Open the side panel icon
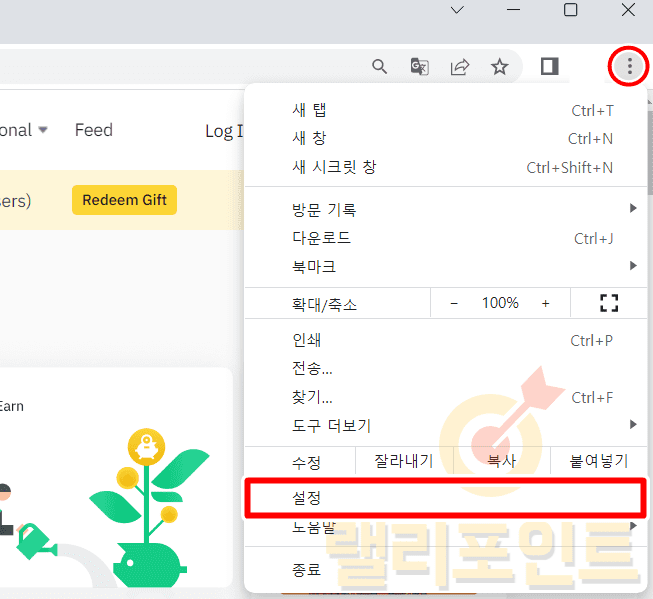Image resolution: width=653 pixels, height=599 pixels. pos(549,67)
